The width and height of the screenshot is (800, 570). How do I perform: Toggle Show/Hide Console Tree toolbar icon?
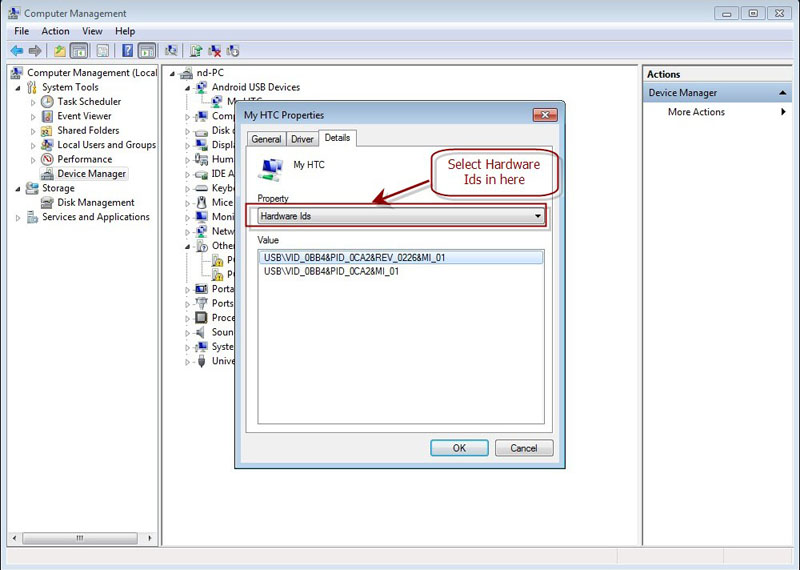(79, 51)
